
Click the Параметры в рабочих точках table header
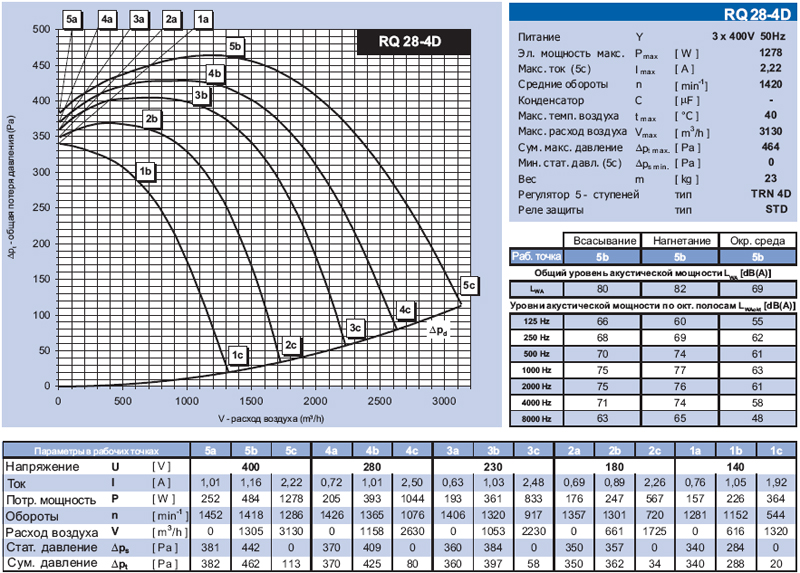(96, 451)
